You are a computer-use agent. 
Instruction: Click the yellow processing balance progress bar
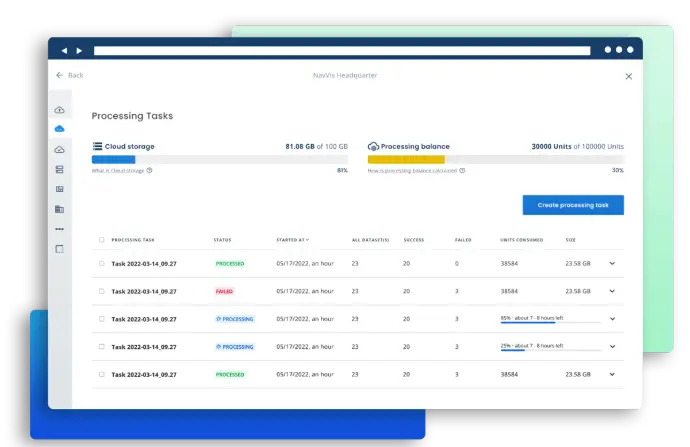click(406, 159)
